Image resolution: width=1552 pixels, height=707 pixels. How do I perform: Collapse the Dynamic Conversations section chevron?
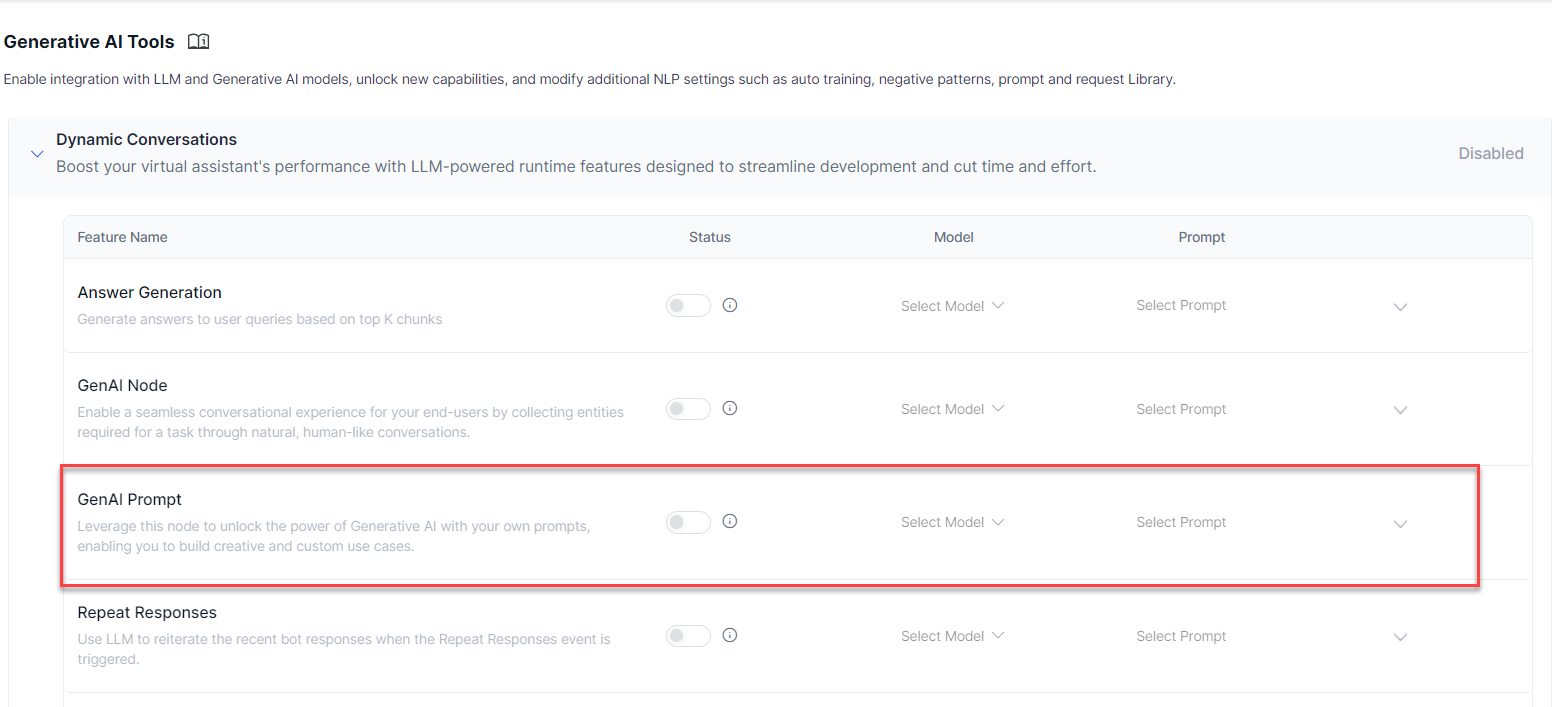37,154
